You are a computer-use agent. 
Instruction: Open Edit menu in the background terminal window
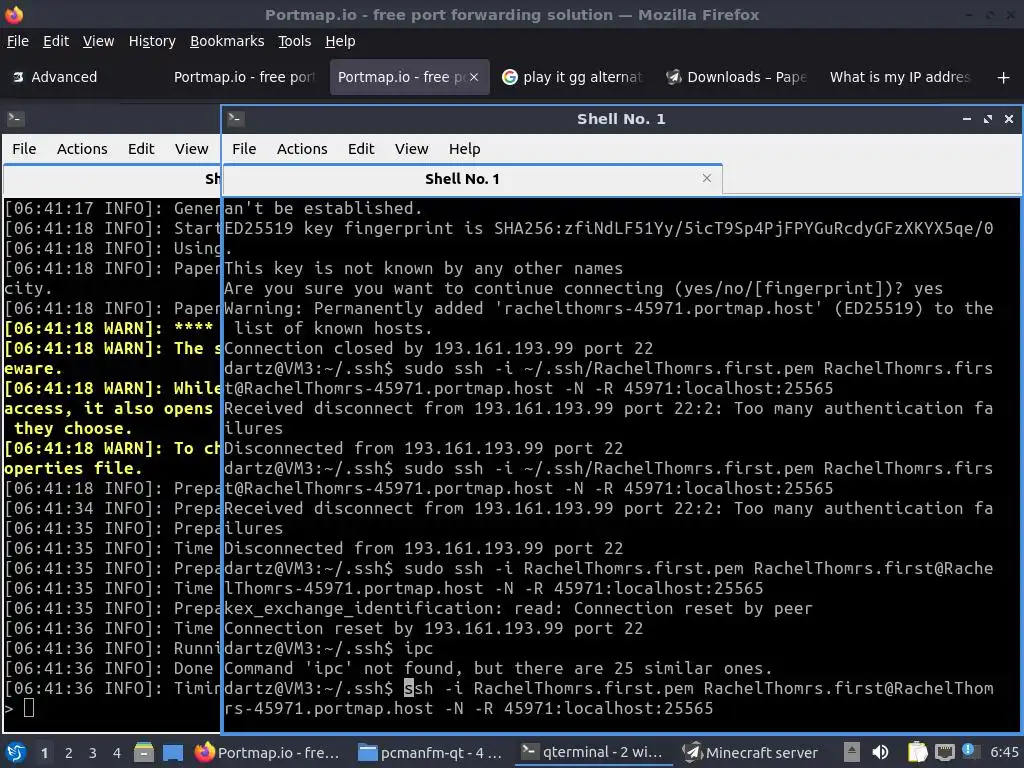tap(140, 149)
